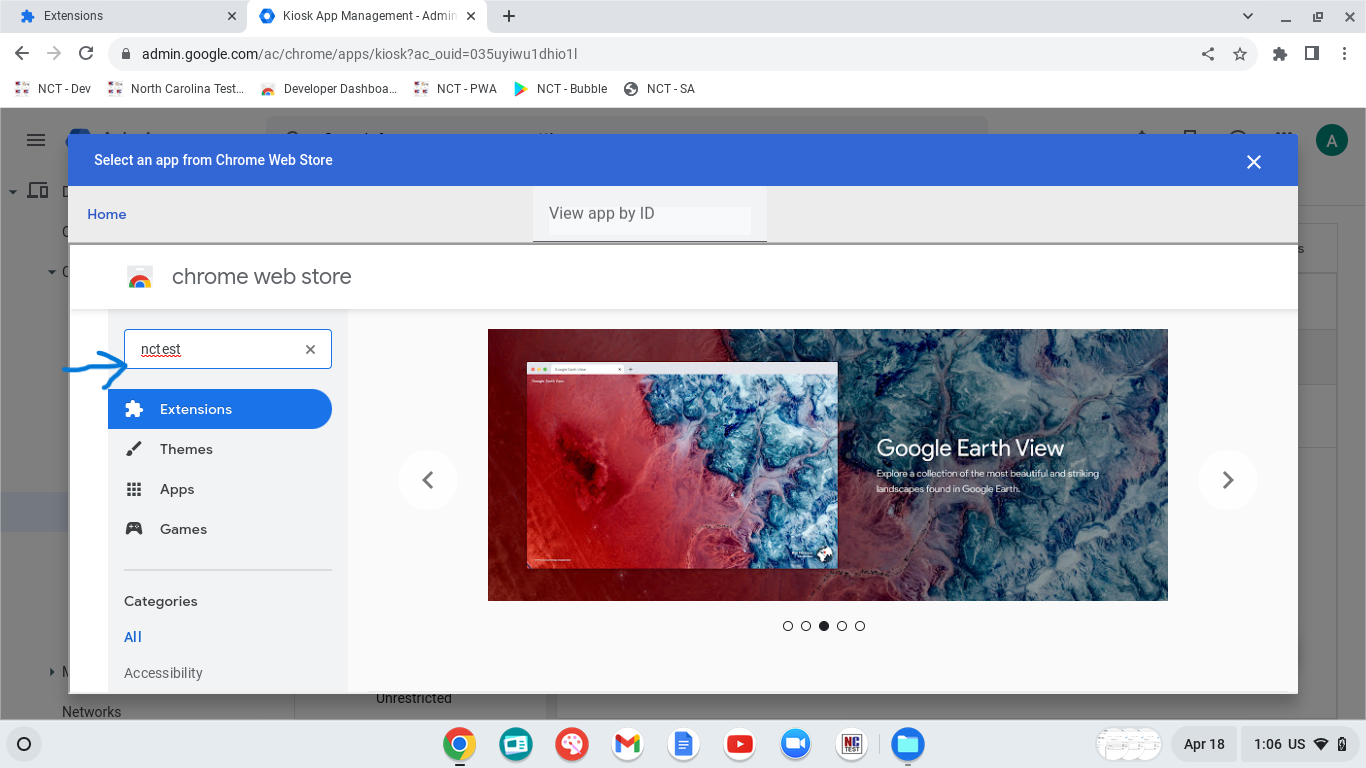
Task: Launch YouTube from the shelf
Action: point(740,744)
